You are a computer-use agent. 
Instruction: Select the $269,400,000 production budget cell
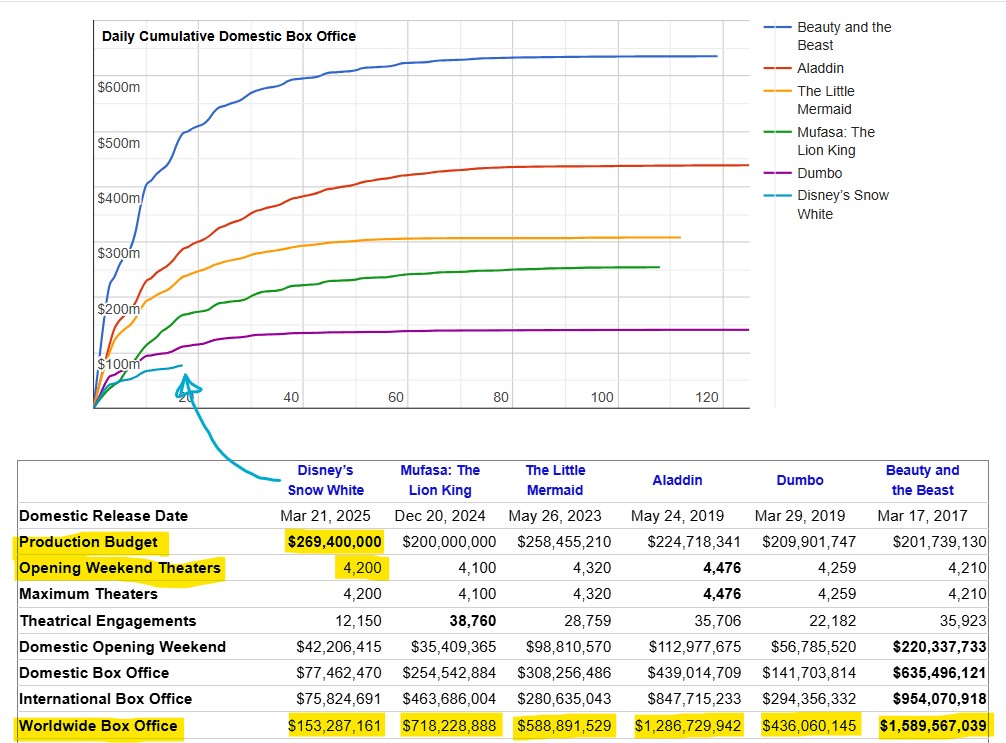click(335, 542)
